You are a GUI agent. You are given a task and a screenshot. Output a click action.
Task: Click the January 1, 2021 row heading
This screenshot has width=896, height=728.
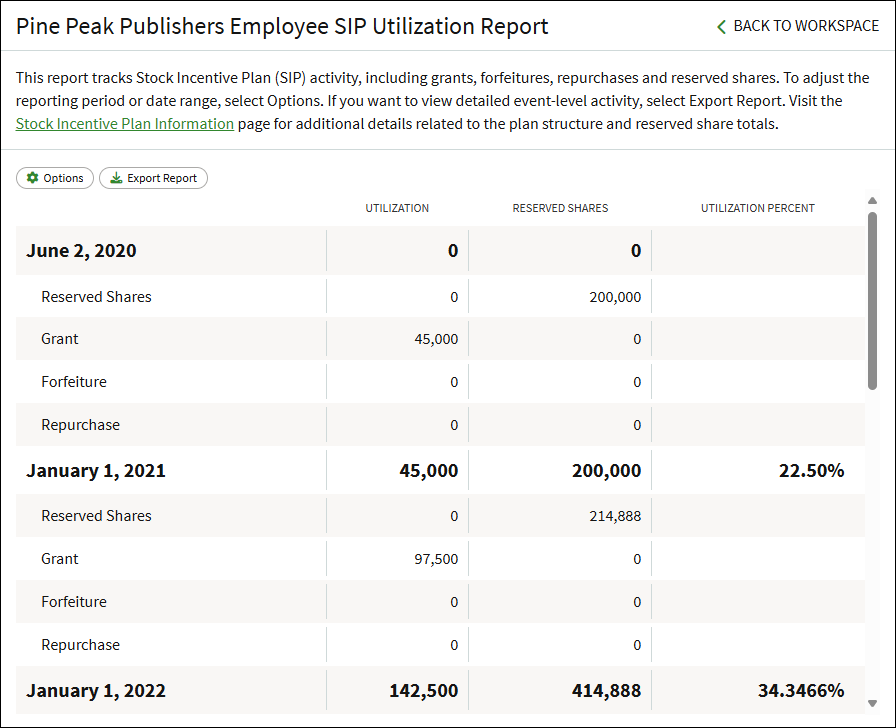96,471
